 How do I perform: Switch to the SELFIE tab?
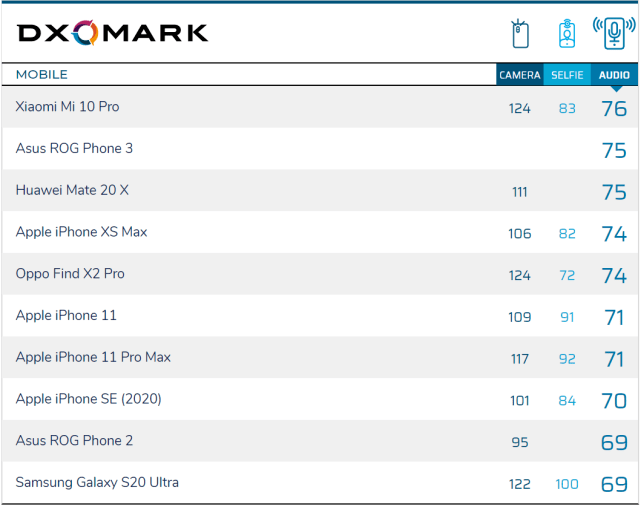(x=567, y=75)
